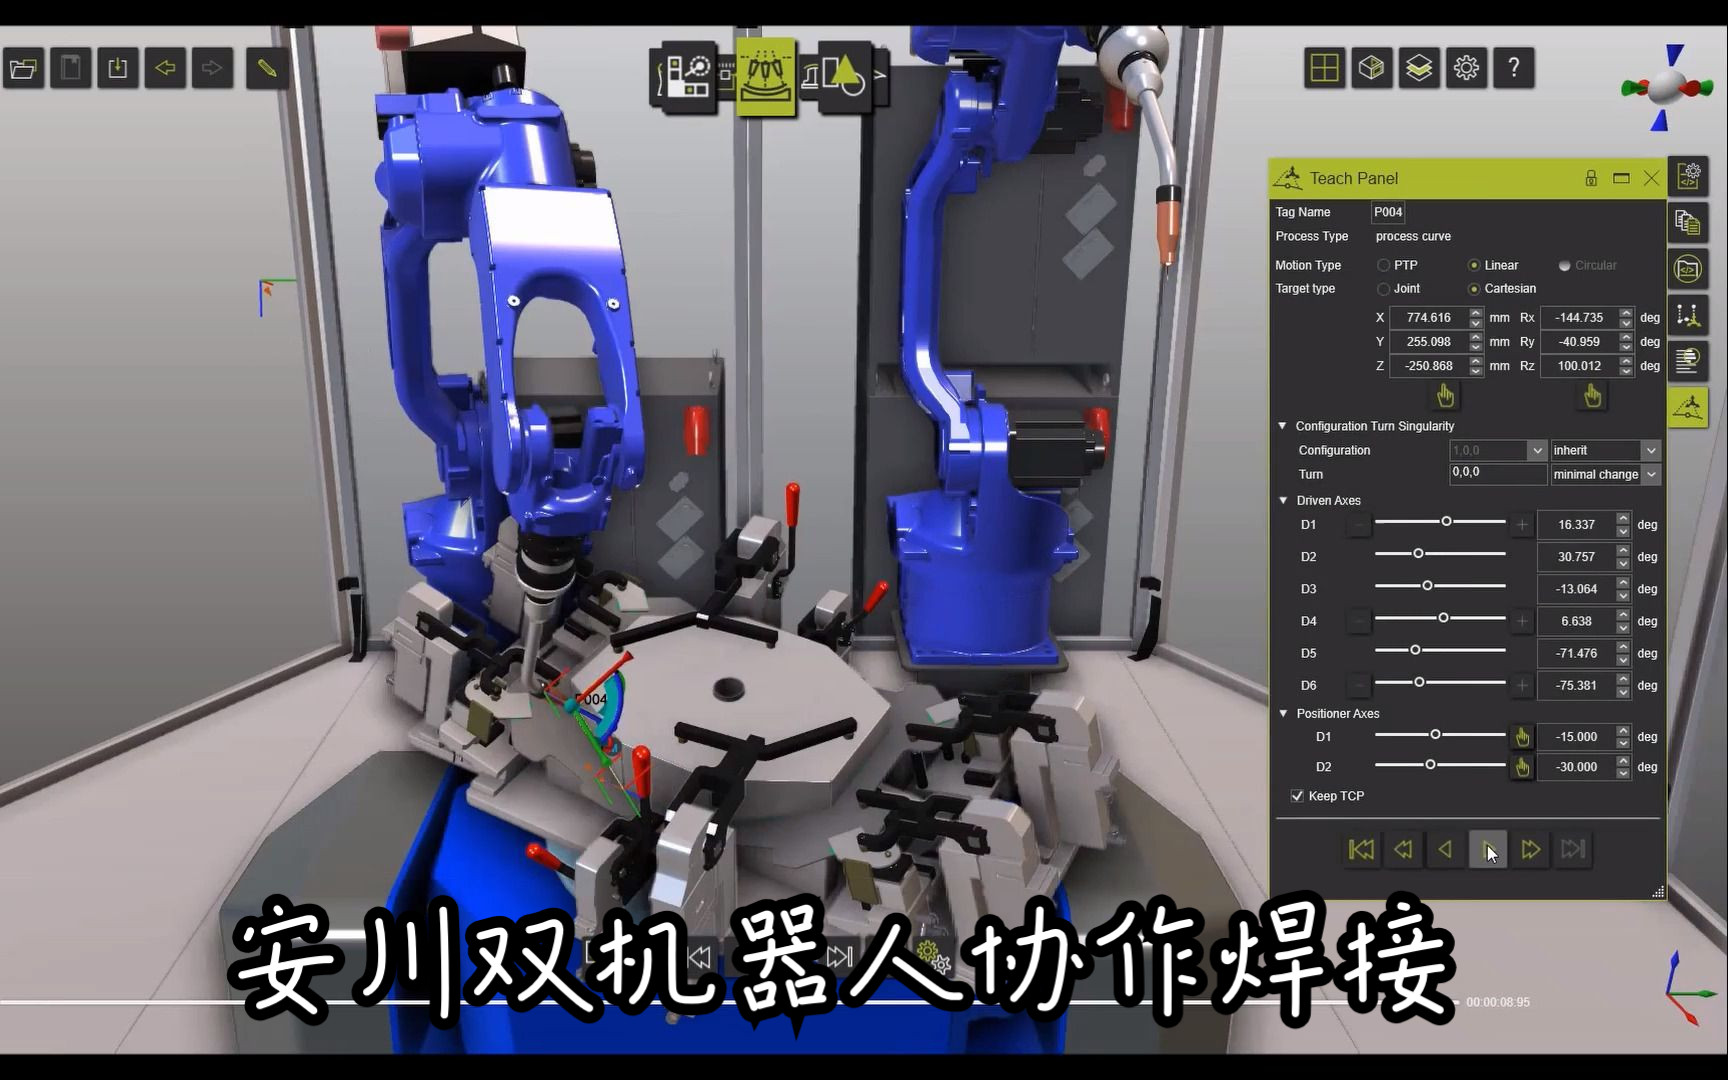The height and width of the screenshot is (1080, 1728).
Task: Open program settings sidebar icon with gear
Action: click(1688, 177)
